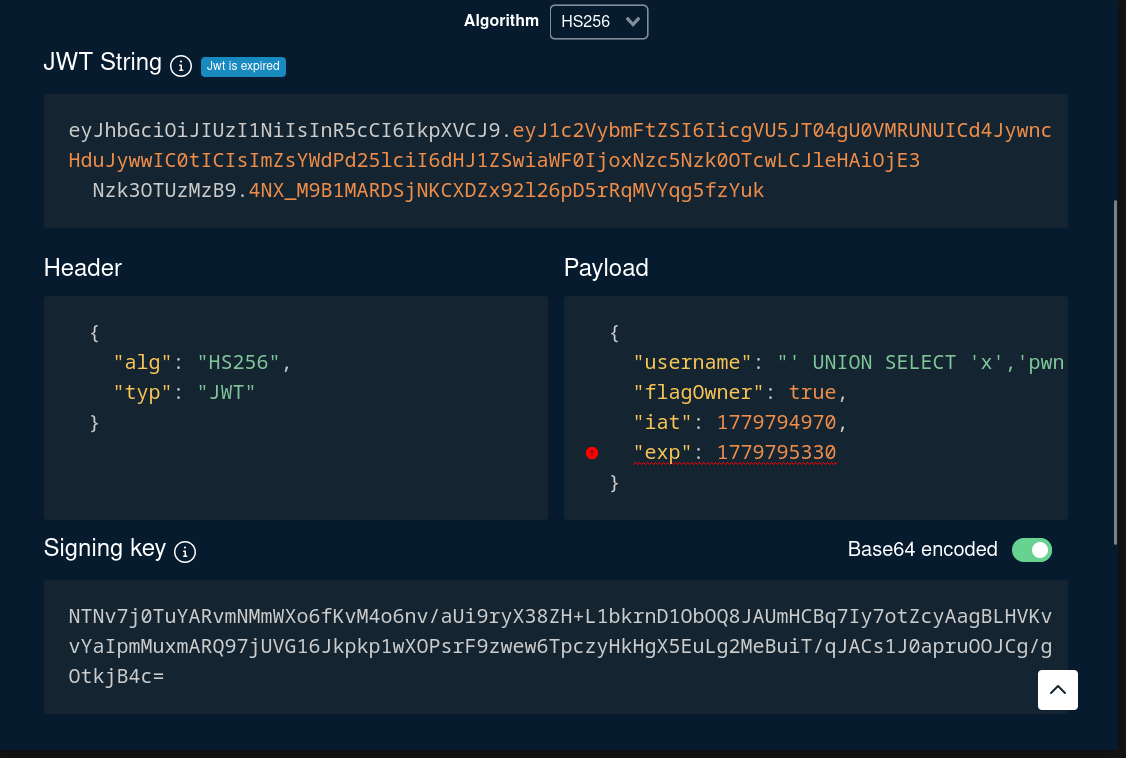Click the "alg": "HS256" header line
This screenshot has width=1126, height=758.
(202, 362)
